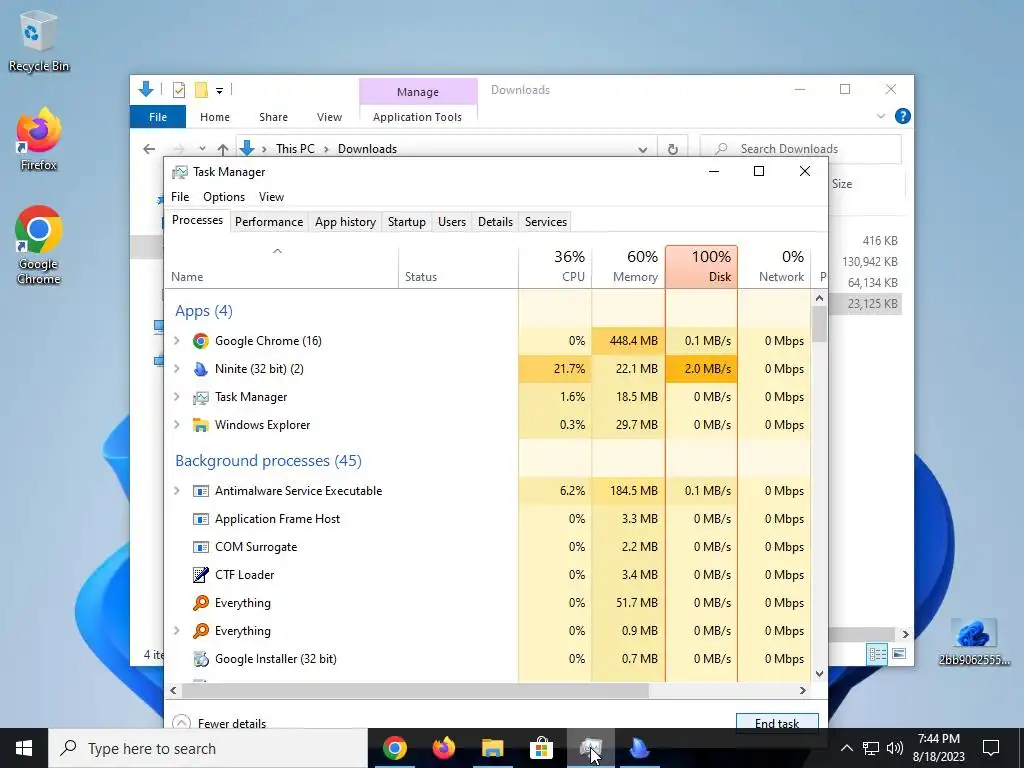1024x768 pixels.
Task: Collapse details with Fewer details chevron
Action: (182, 722)
